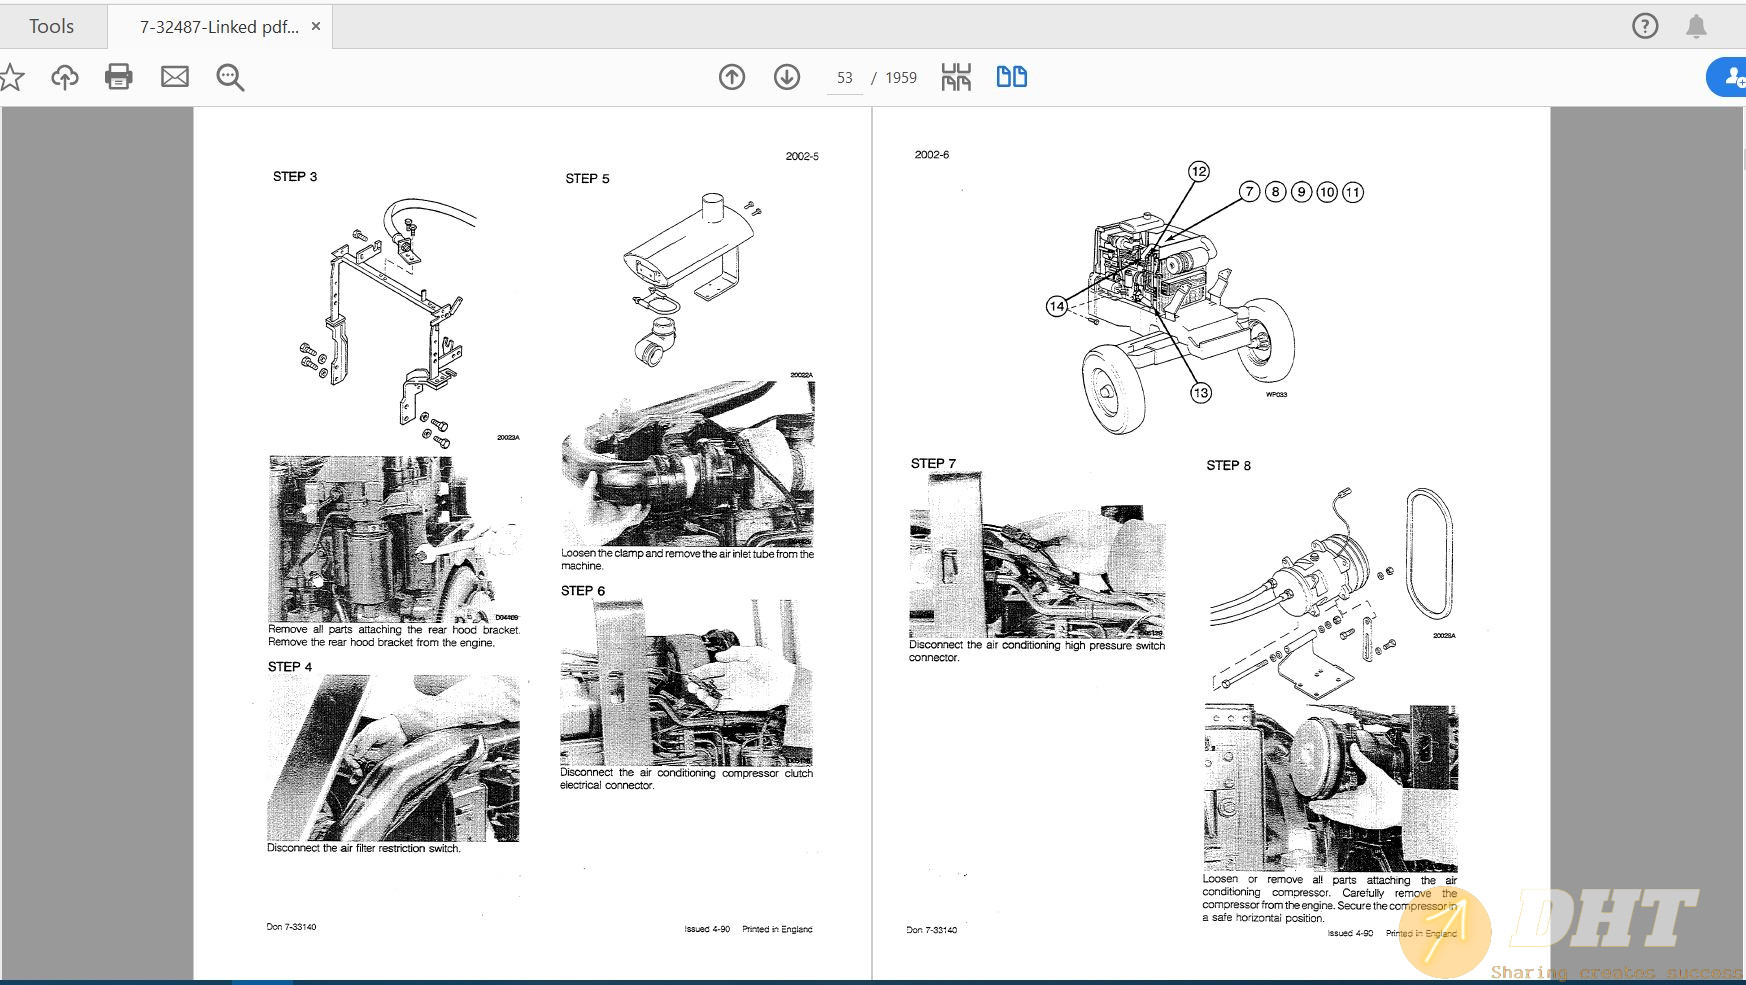
Task: Go to the previous page
Action: pyautogui.click(x=732, y=76)
